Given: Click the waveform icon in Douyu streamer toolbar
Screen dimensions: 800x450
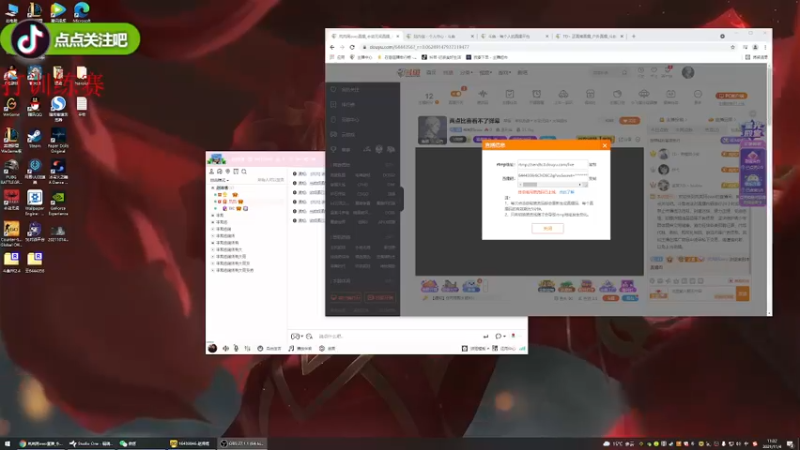Looking at the screenshot, I should [483, 96].
